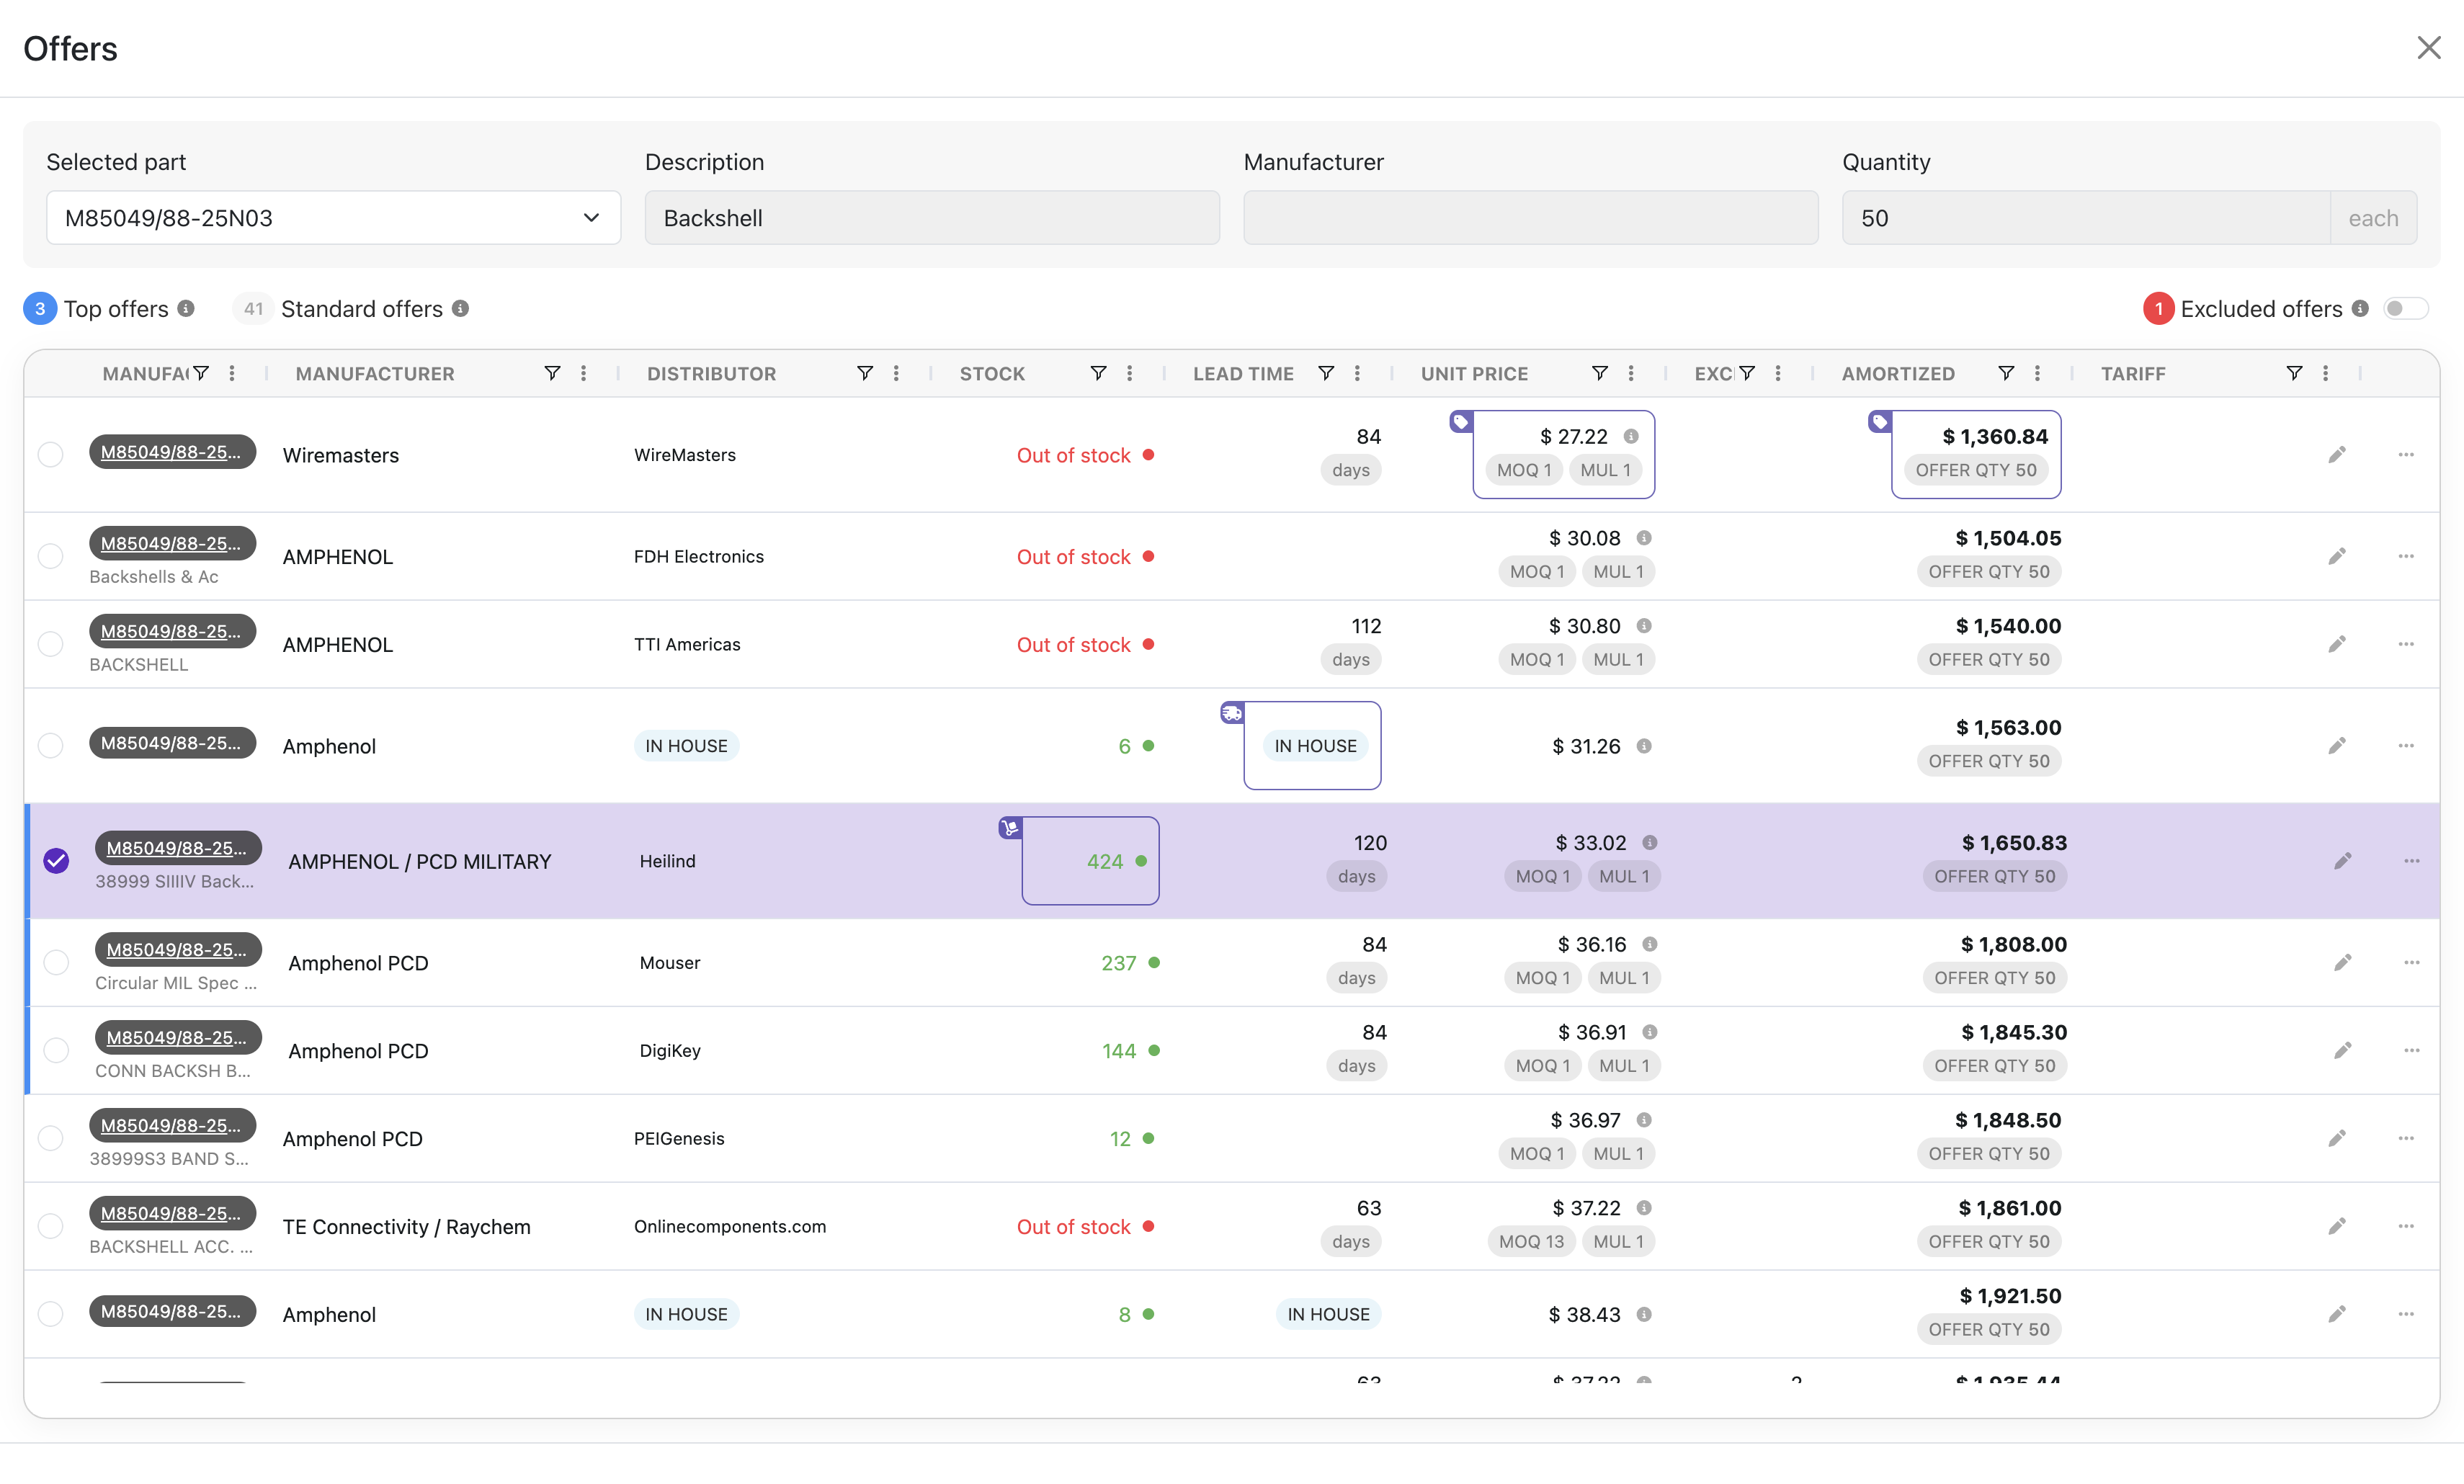Sort by the Tariff column header
The height and width of the screenshot is (1484, 2464).
pos(2133,373)
